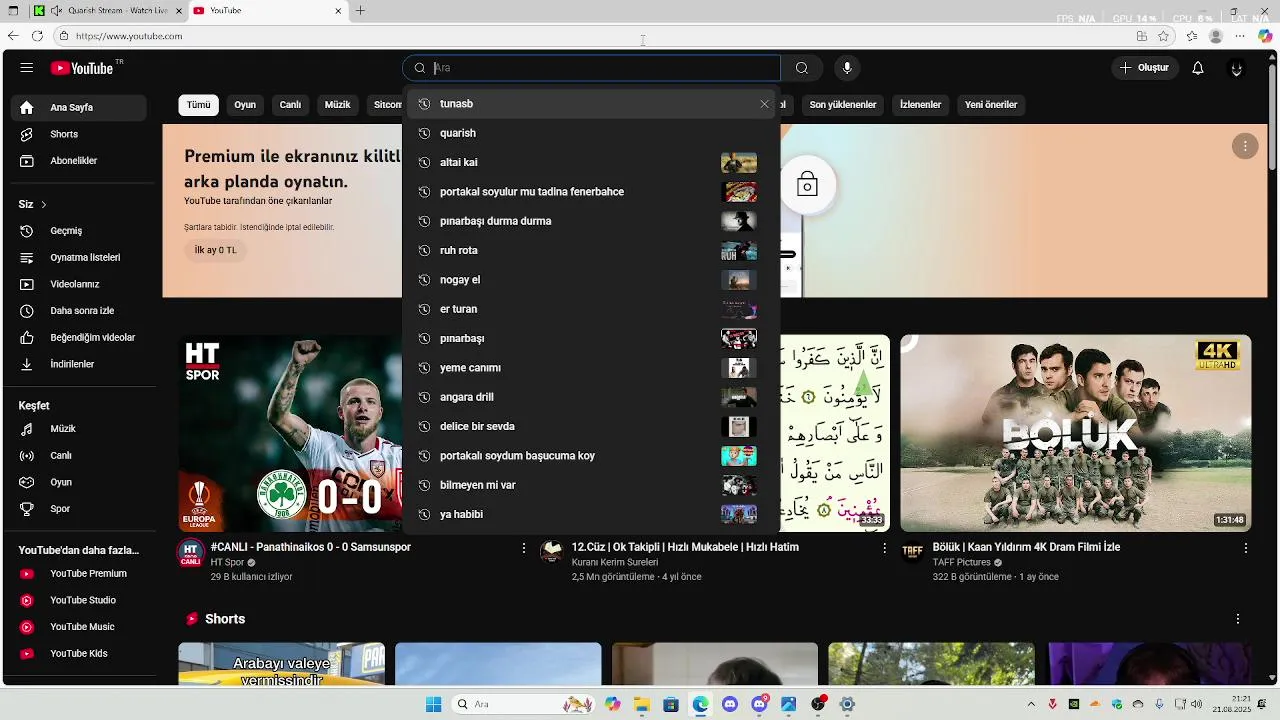Start voice search with the microphone
1280x720 pixels.
point(847,68)
